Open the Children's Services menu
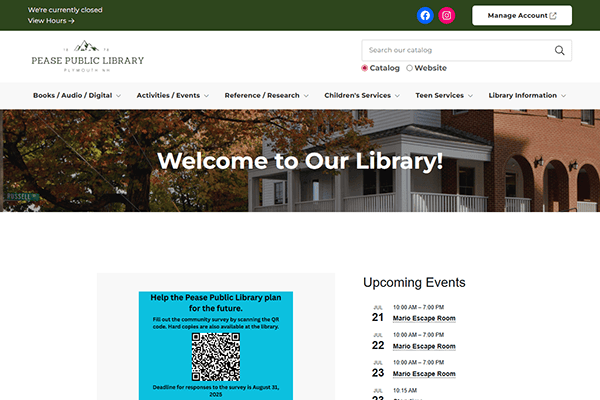Viewport: 600px width, 400px height. click(357, 95)
